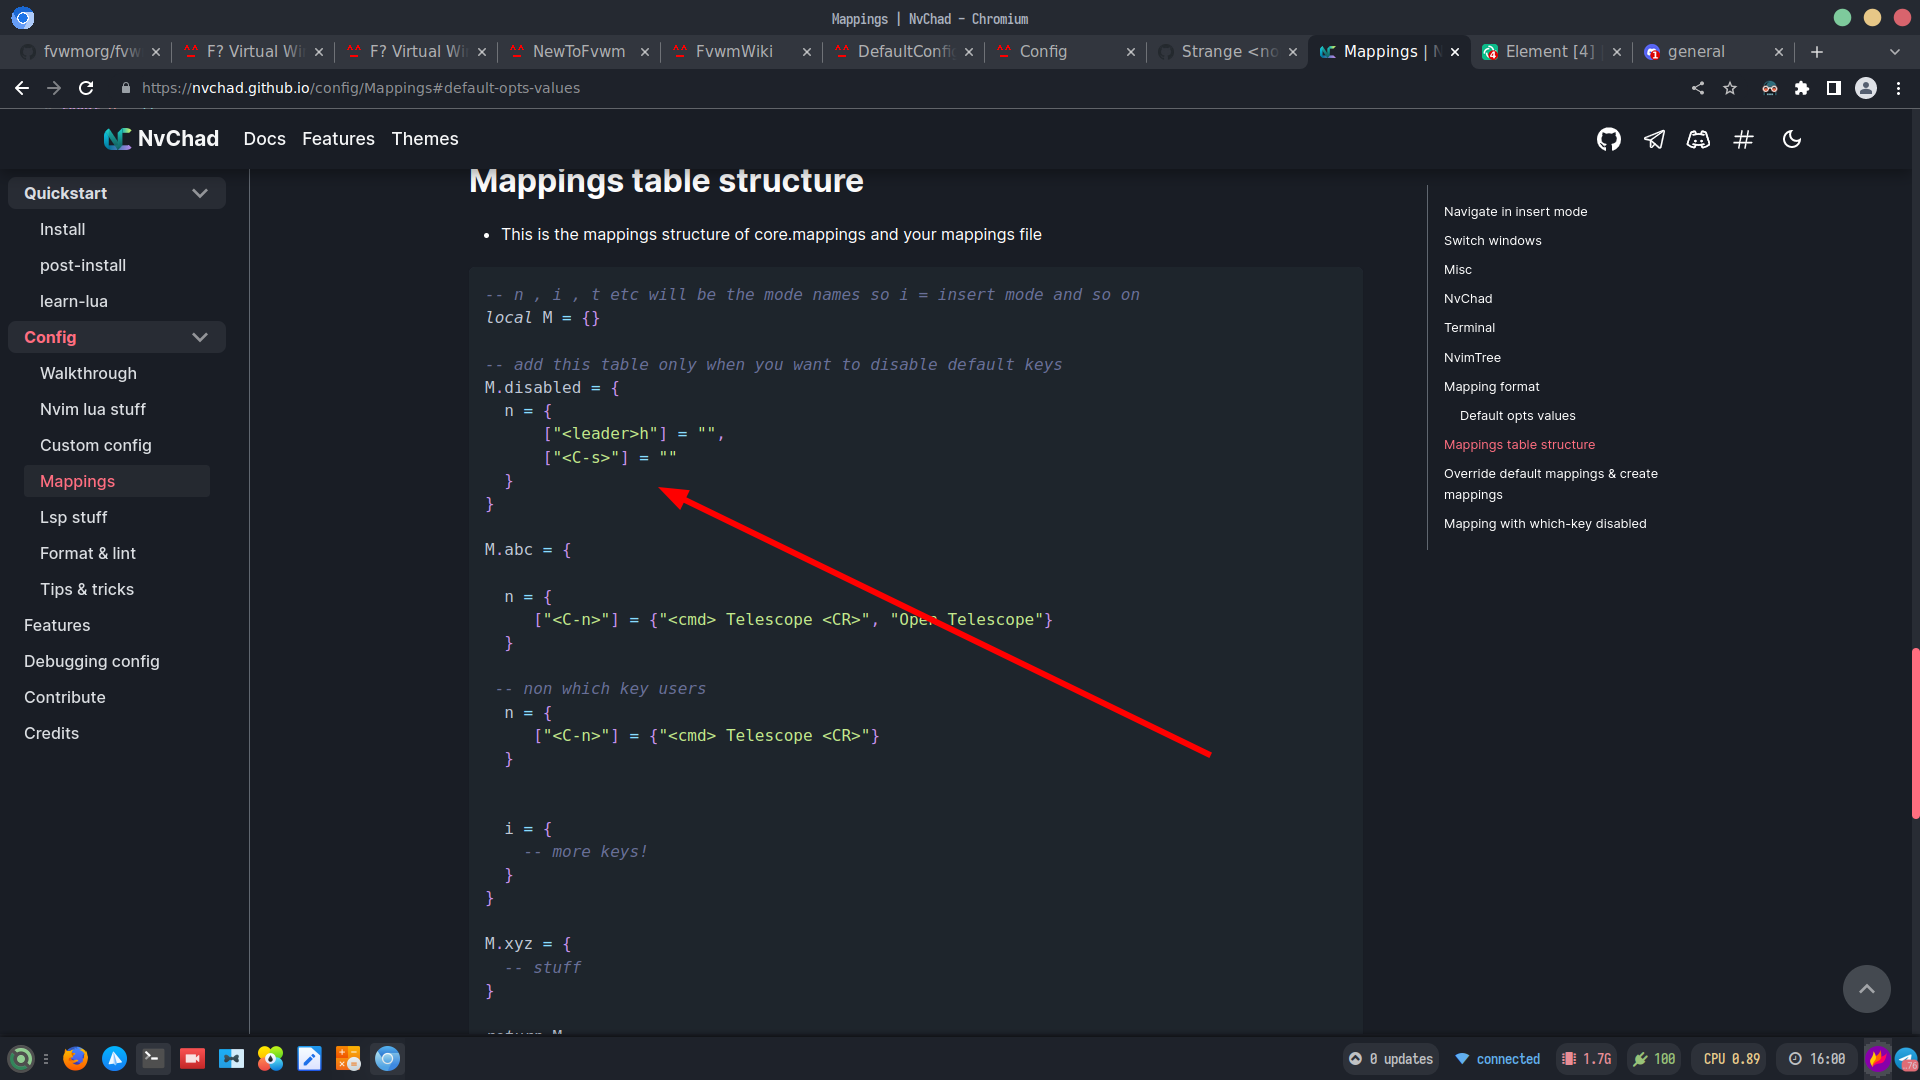Open the Features header menu item

click(x=338, y=139)
